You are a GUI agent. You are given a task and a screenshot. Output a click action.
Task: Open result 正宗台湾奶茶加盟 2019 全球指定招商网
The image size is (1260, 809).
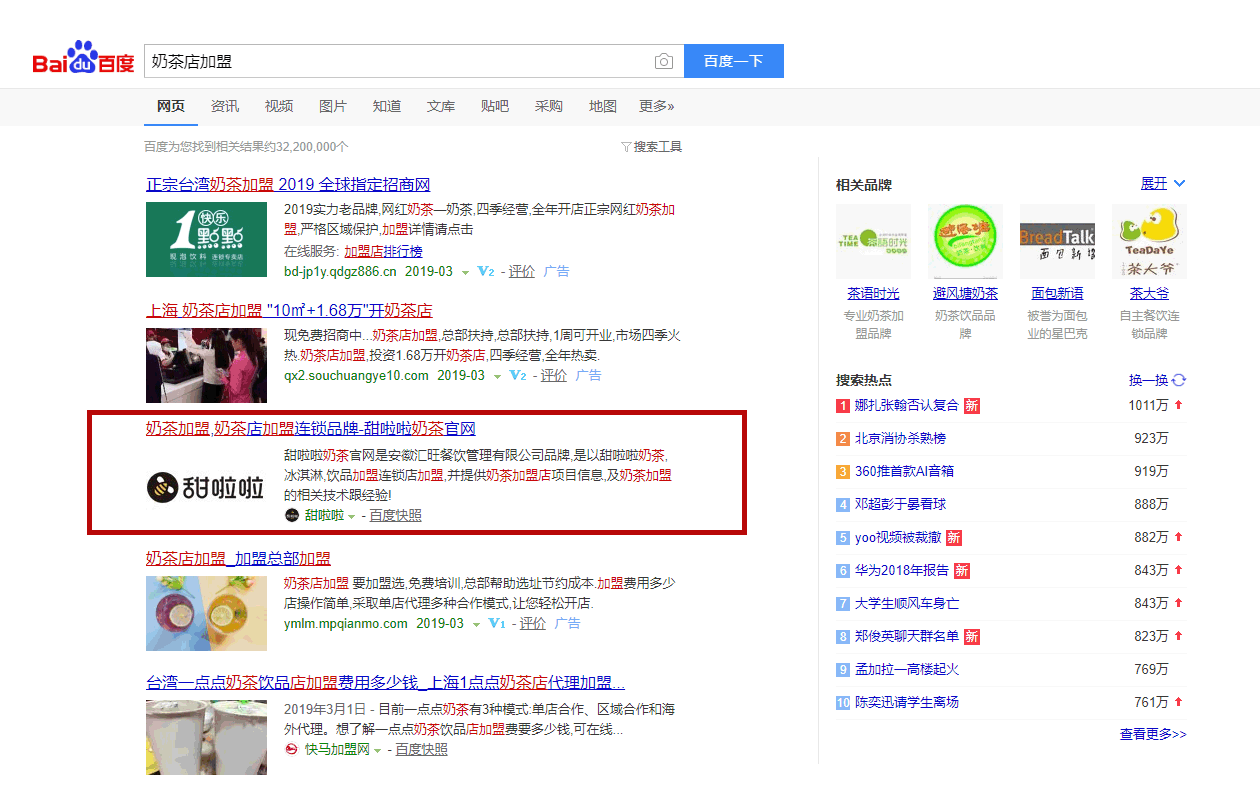coord(288,185)
